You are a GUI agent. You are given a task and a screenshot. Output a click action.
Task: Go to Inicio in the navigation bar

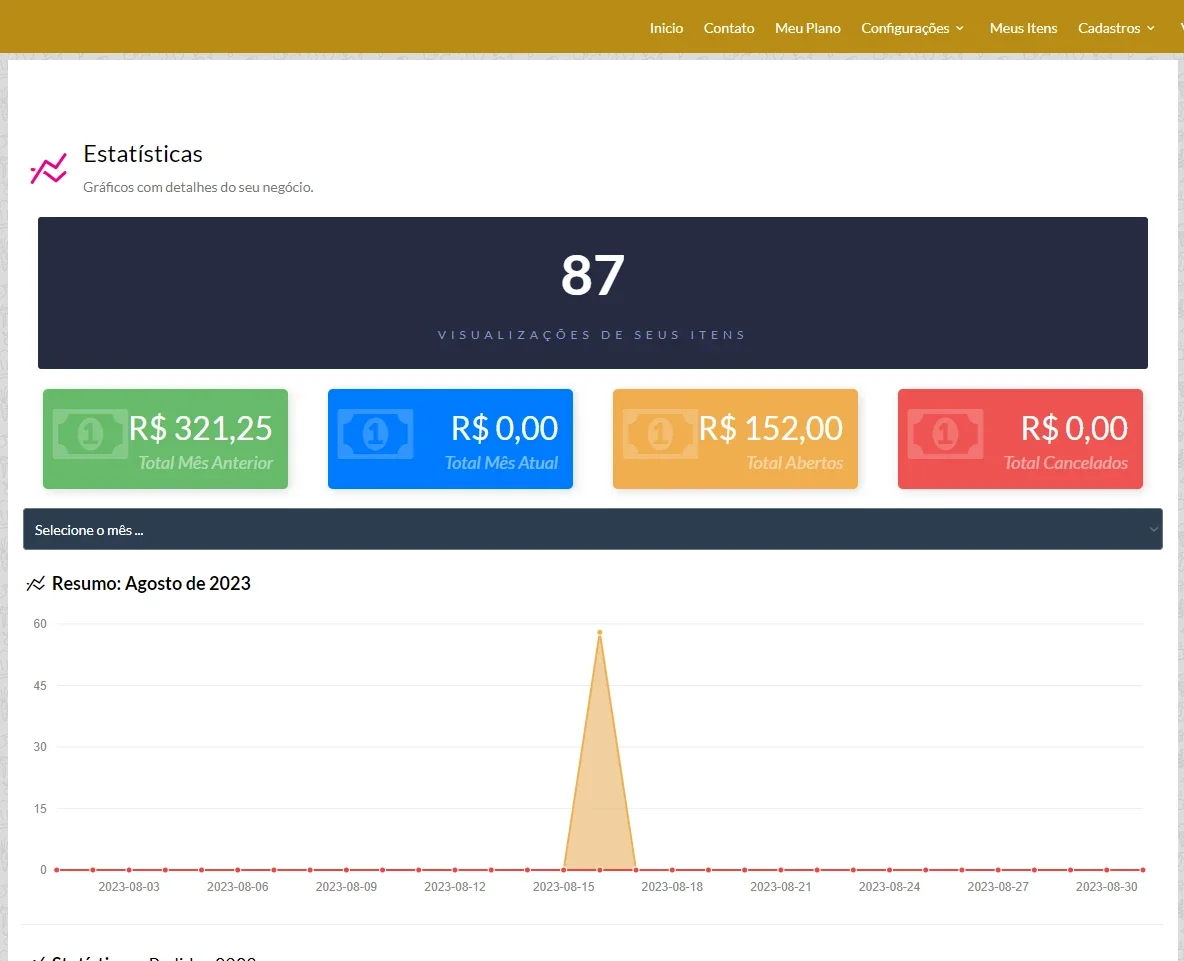tap(666, 28)
